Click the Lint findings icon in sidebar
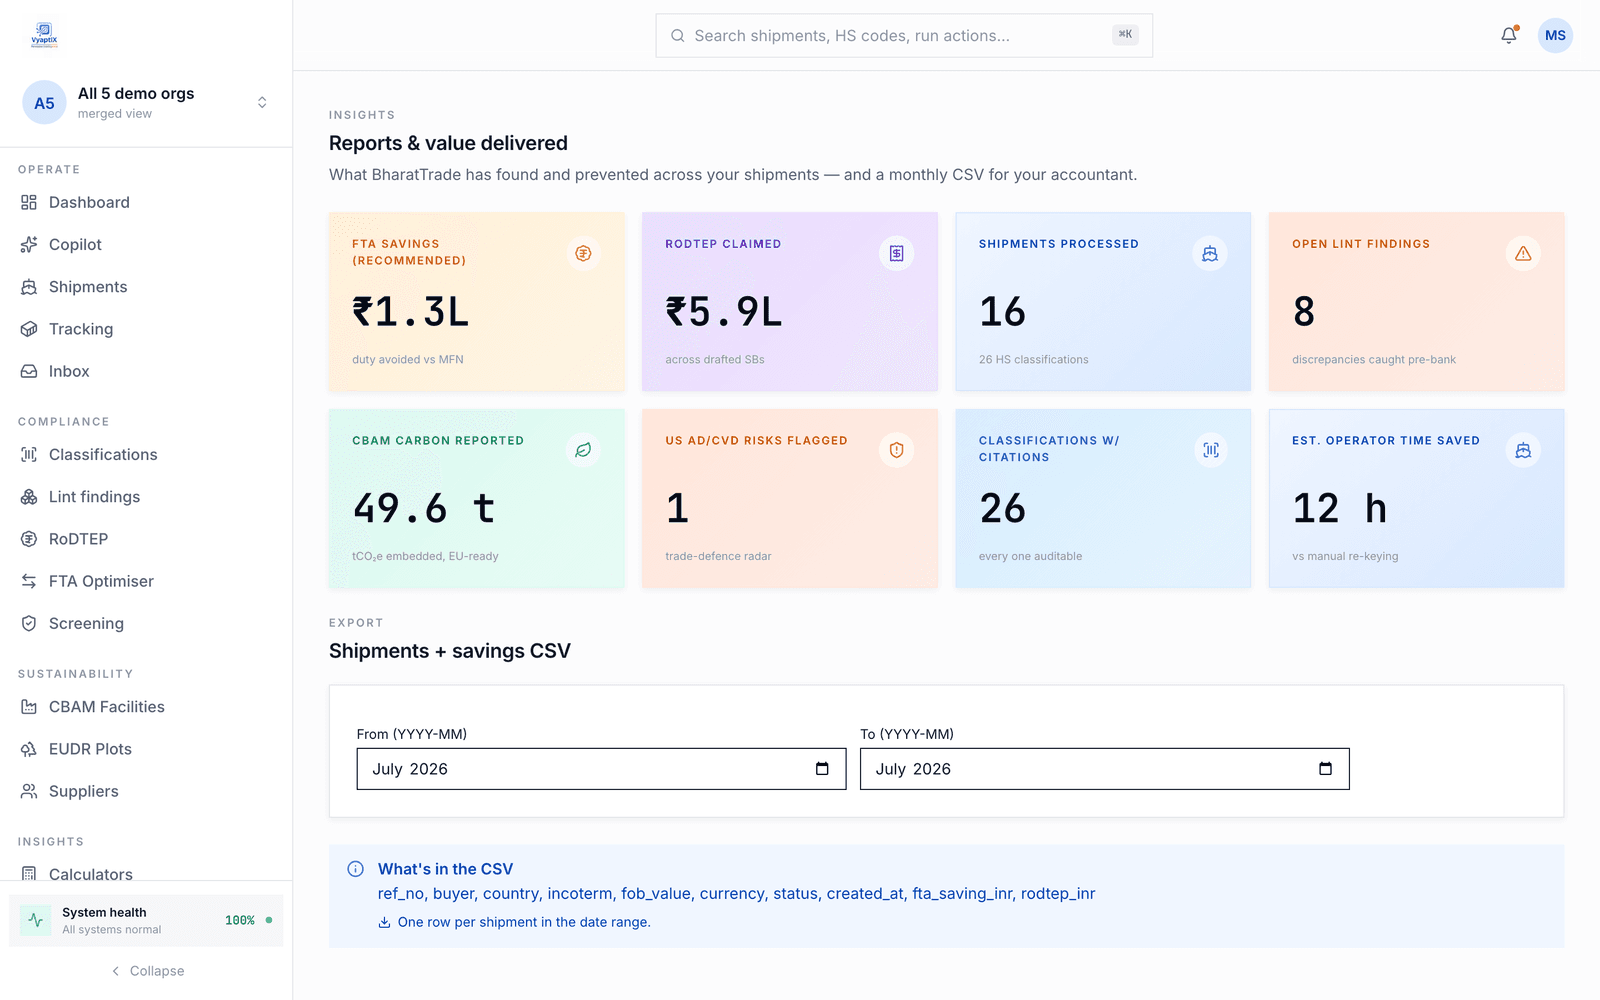Screen dimensions: 1600x1000 [29, 497]
